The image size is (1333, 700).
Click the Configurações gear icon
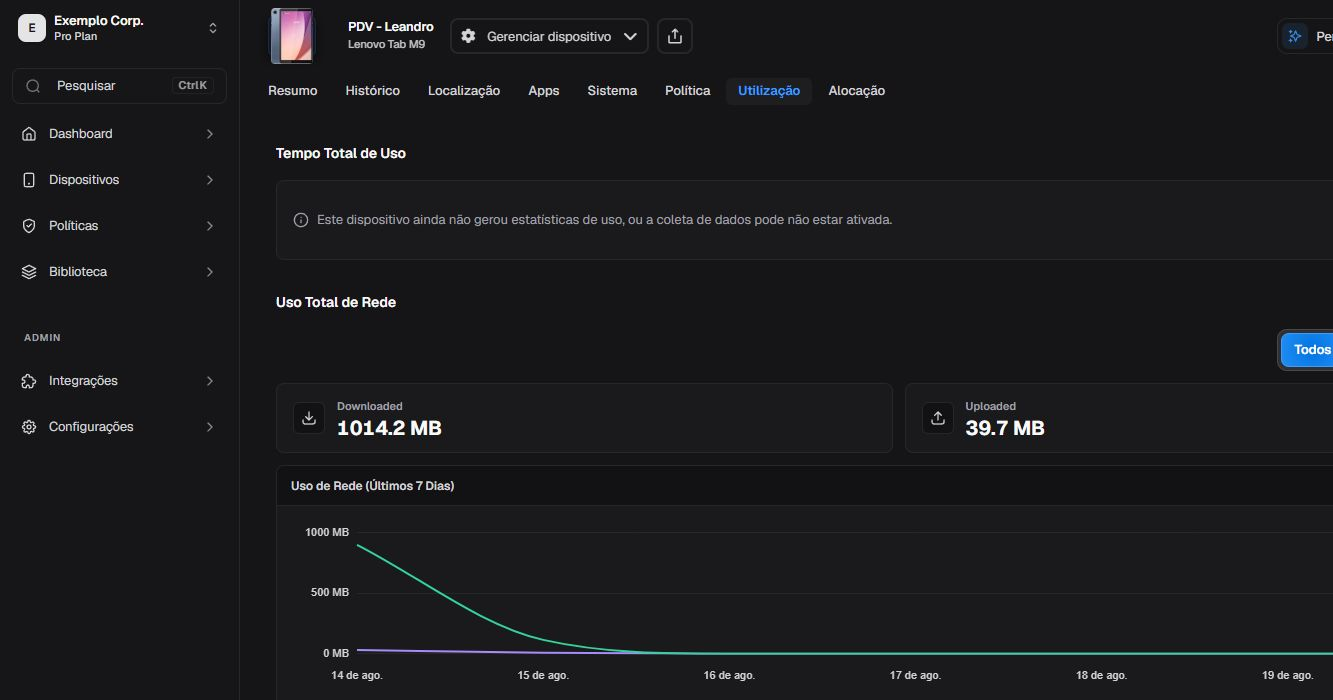(x=29, y=427)
